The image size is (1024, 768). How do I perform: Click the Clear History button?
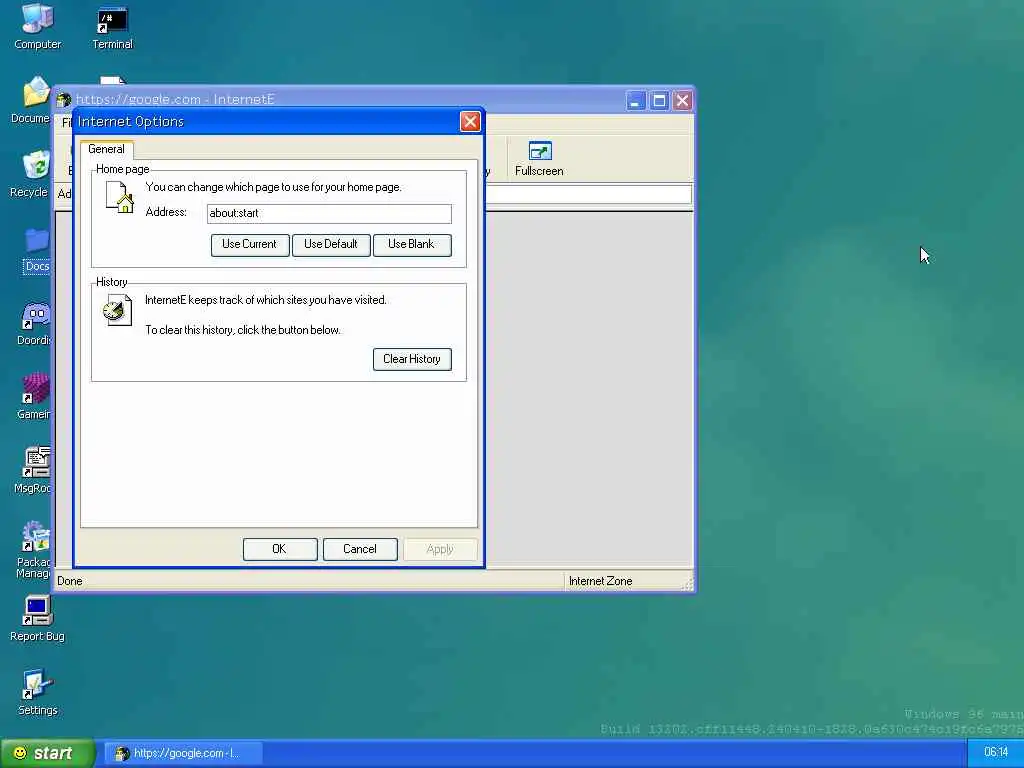point(412,359)
